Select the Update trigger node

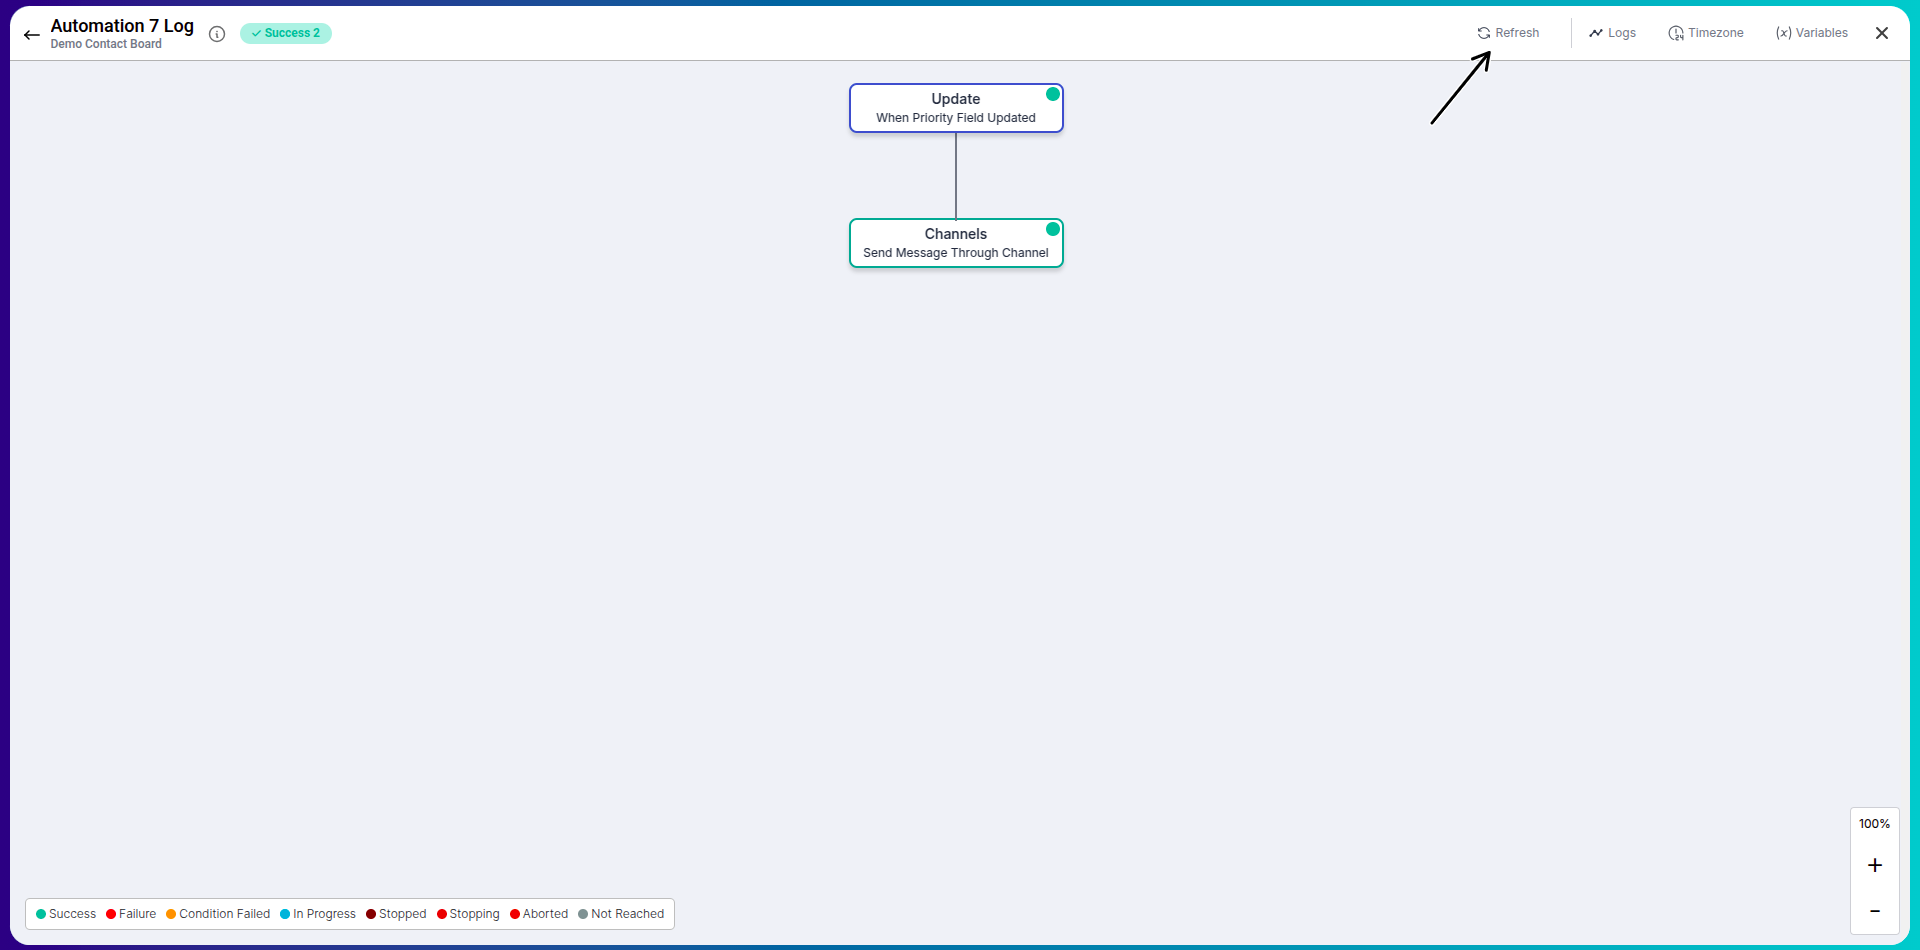click(956, 108)
